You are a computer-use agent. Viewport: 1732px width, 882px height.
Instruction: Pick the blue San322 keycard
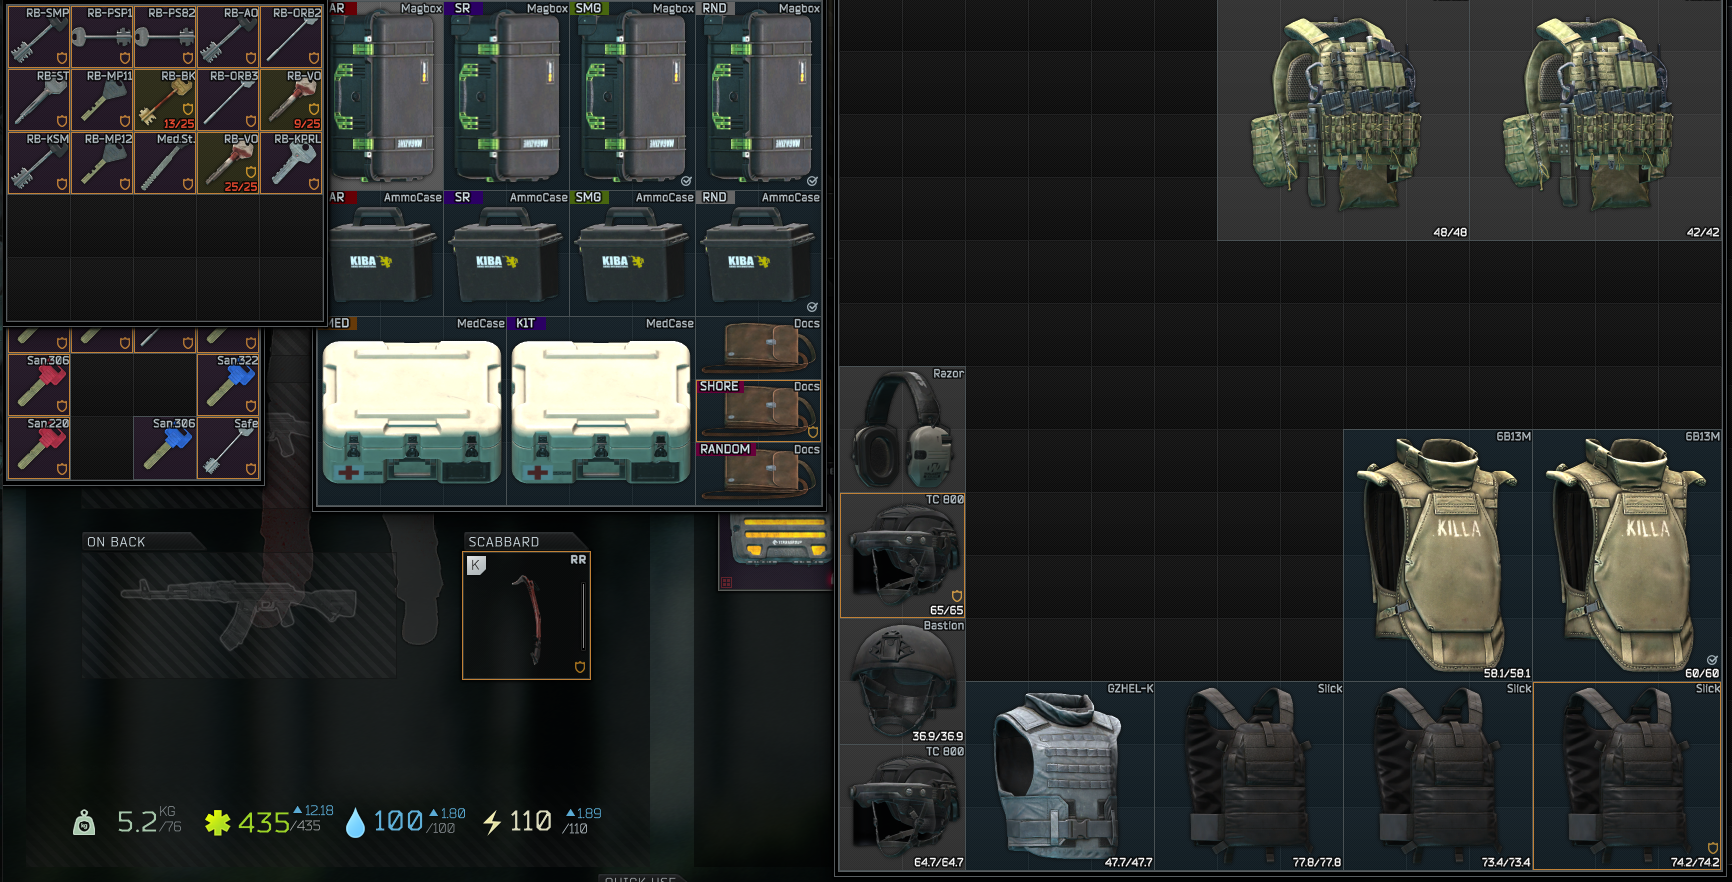[x=229, y=385]
